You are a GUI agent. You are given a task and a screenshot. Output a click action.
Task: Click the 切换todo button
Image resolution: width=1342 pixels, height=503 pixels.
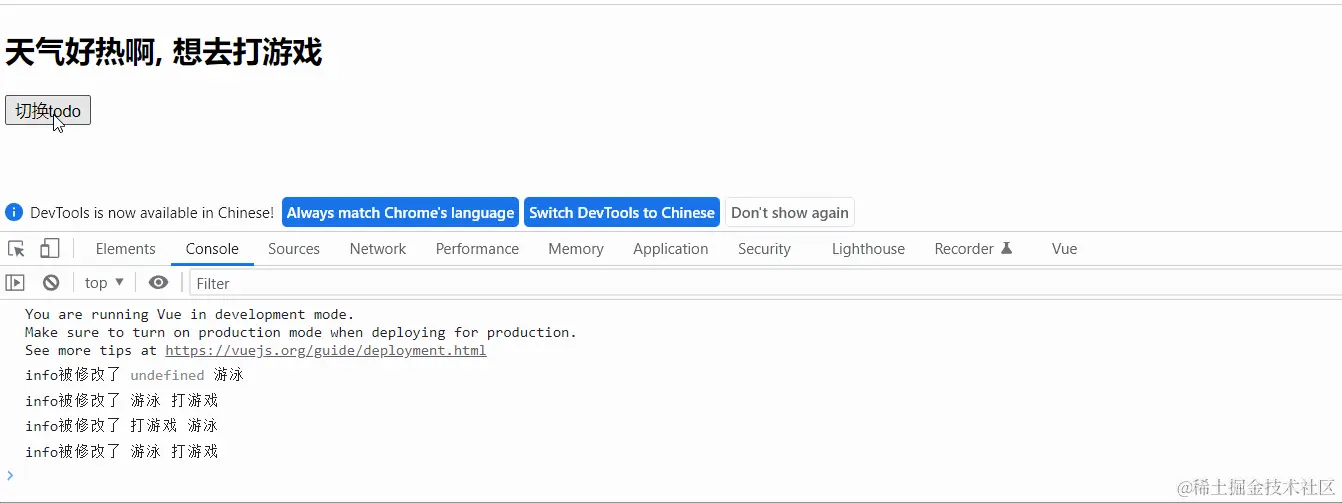tap(48, 111)
